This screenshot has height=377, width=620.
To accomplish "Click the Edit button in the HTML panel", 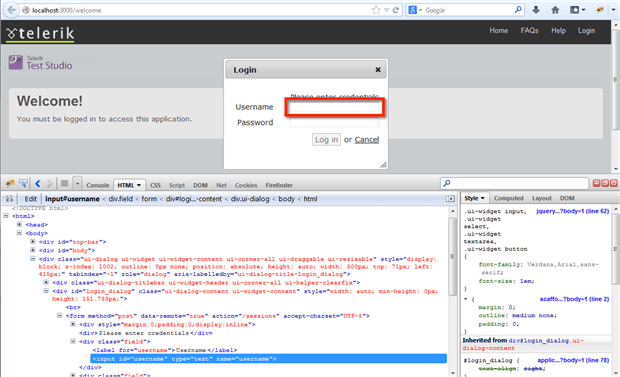I will pos(30,199).
